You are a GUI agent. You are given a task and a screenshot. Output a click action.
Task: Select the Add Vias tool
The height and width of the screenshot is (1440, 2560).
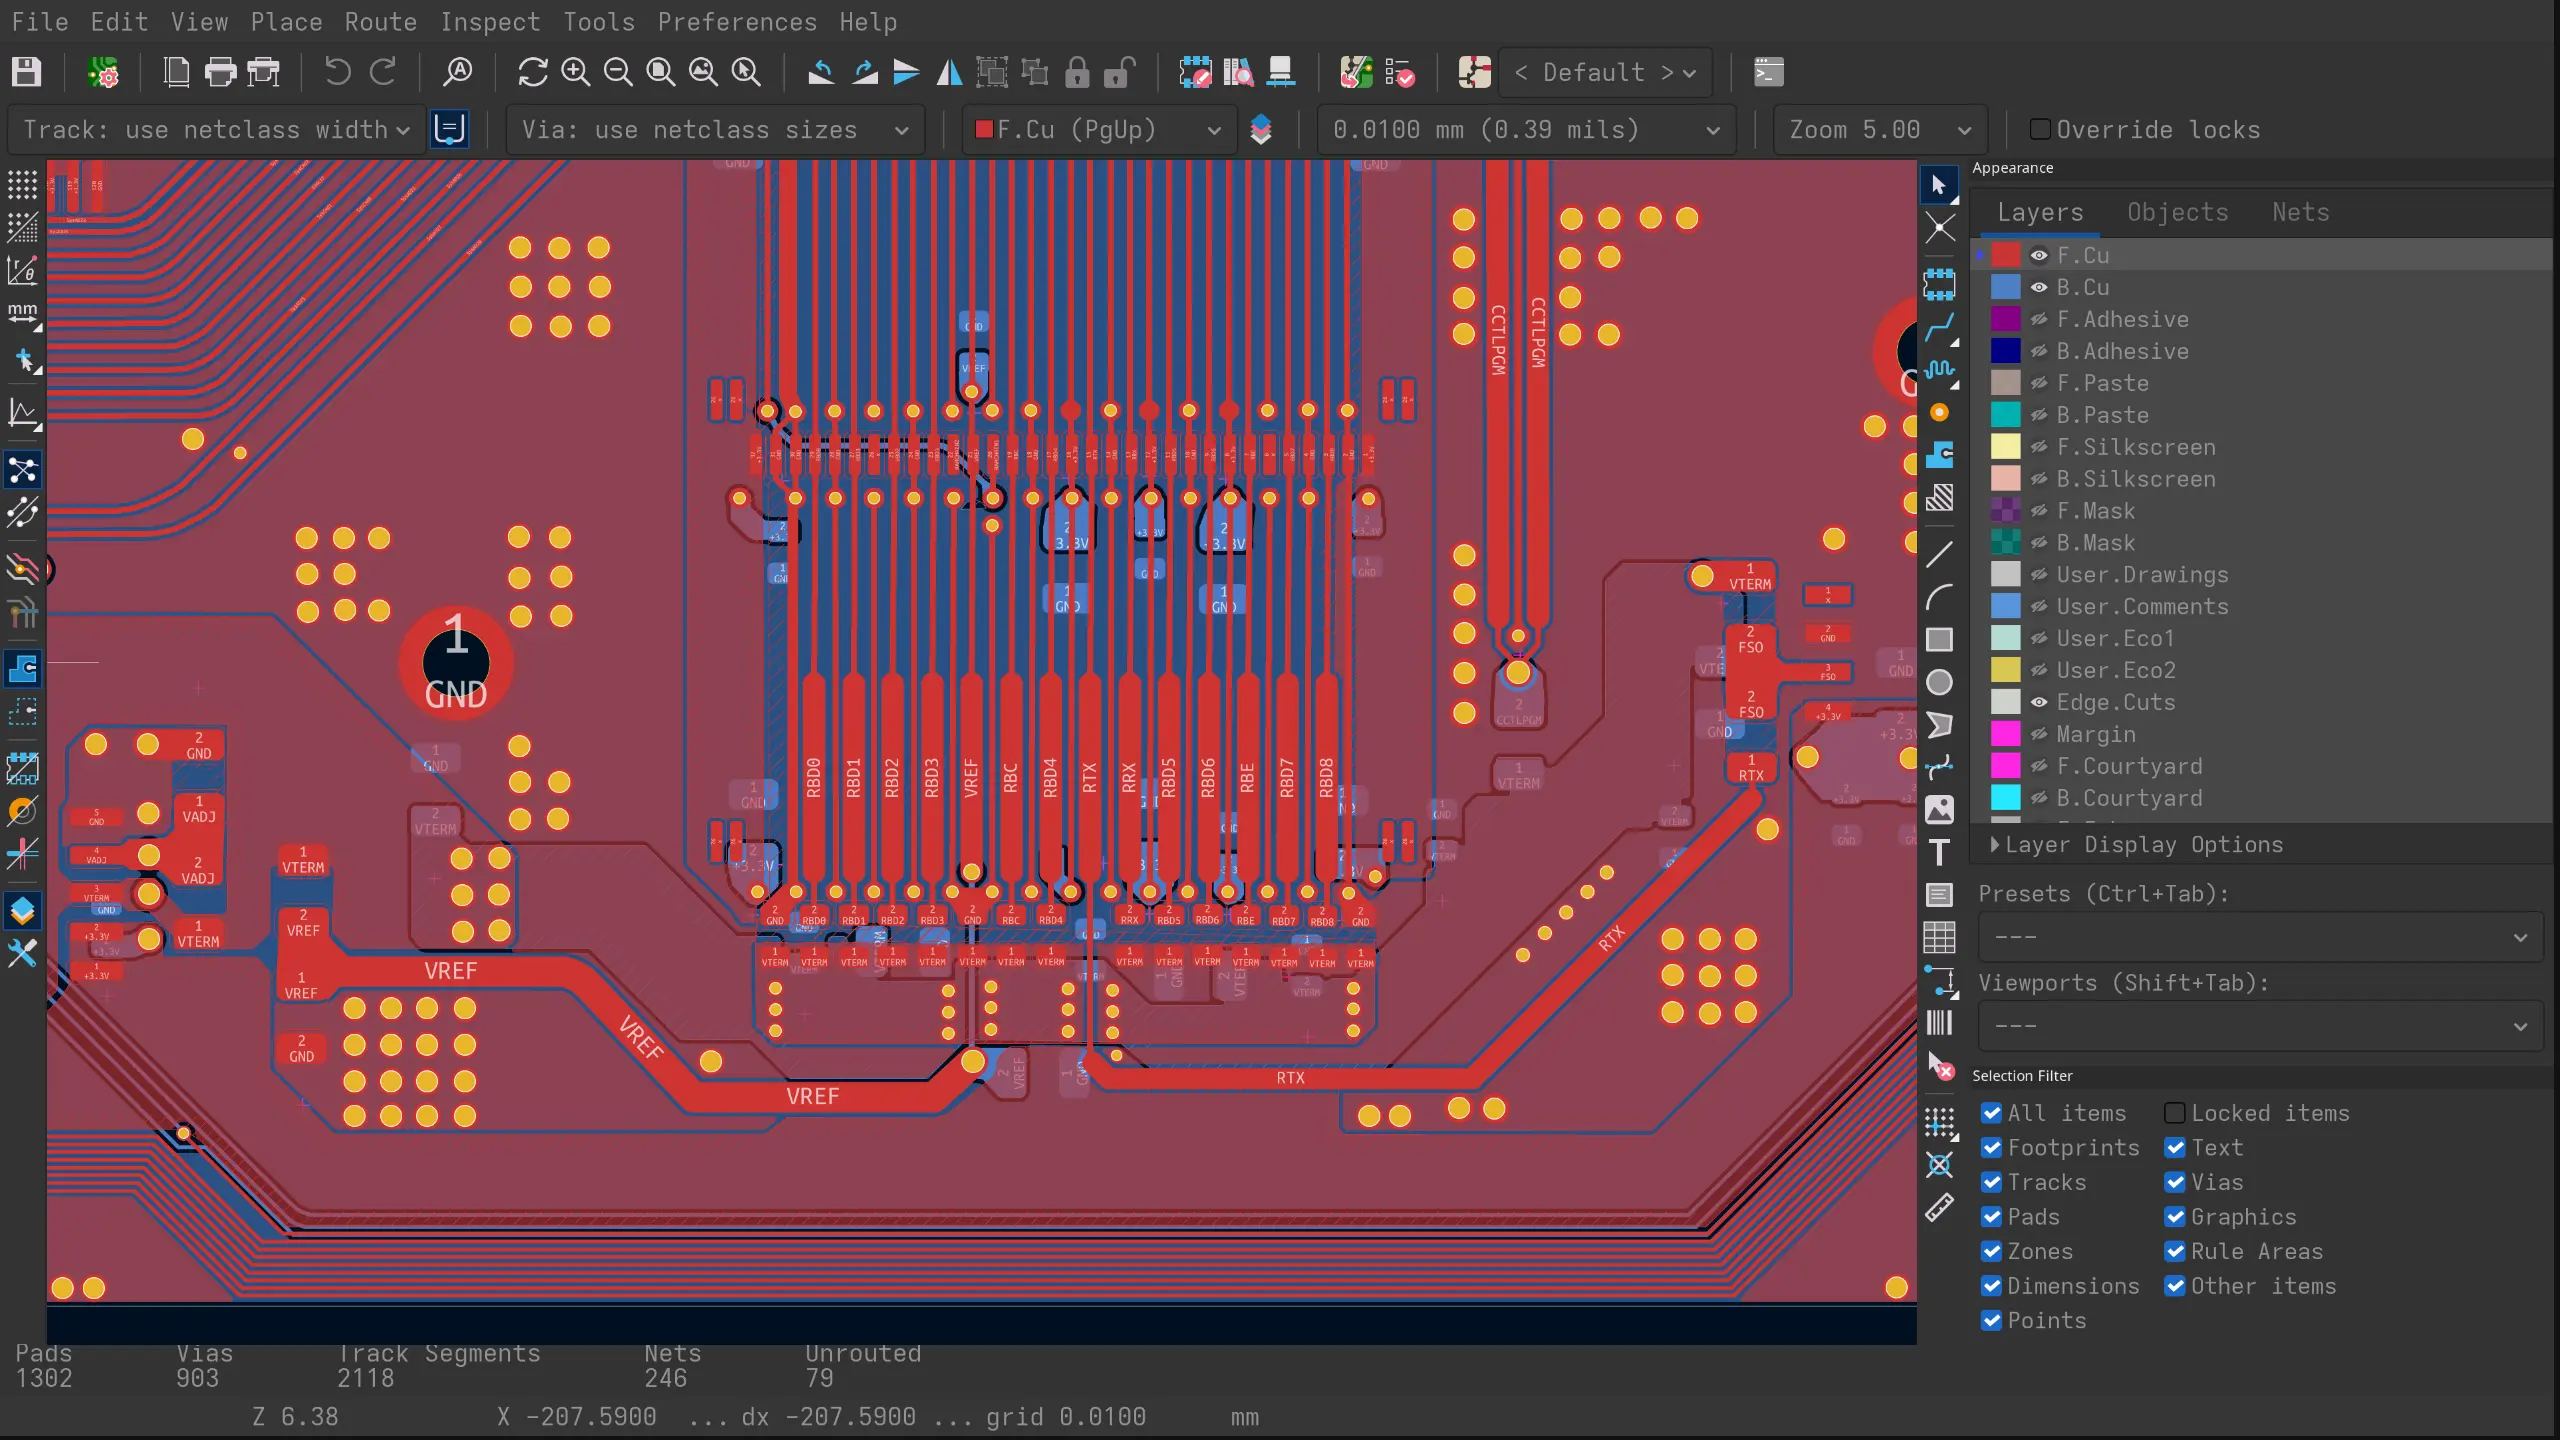pyautogui.click(x=1939, y=413)
